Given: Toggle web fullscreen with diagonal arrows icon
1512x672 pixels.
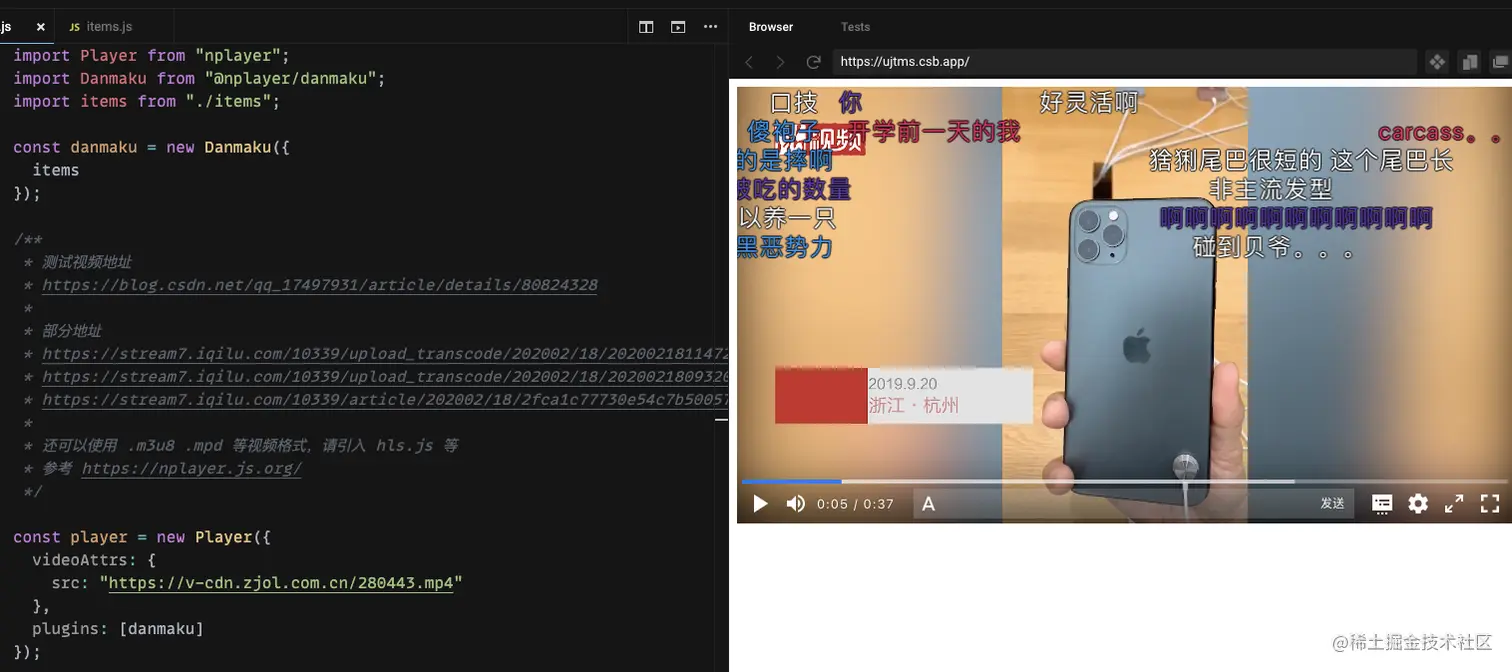Looking at the screenshot, I should pos(1454,504).
